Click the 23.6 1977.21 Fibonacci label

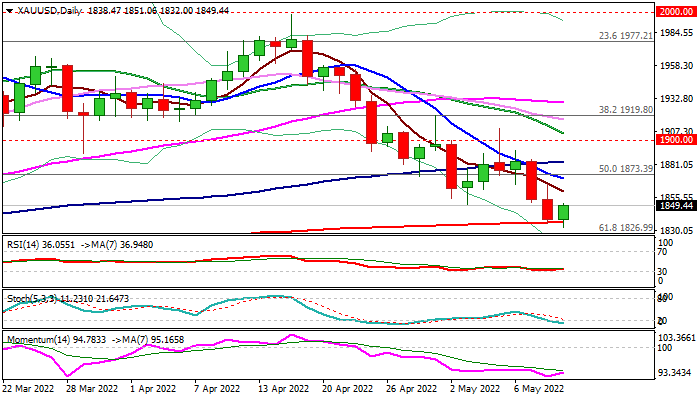coord(625,35)
